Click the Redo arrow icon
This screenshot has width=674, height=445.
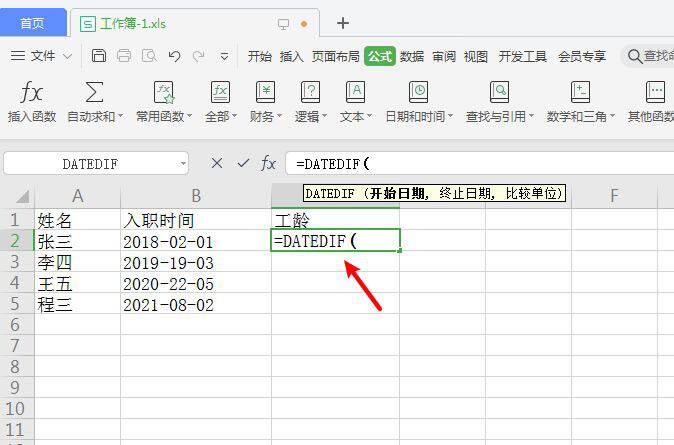click(x=199, y=56)
